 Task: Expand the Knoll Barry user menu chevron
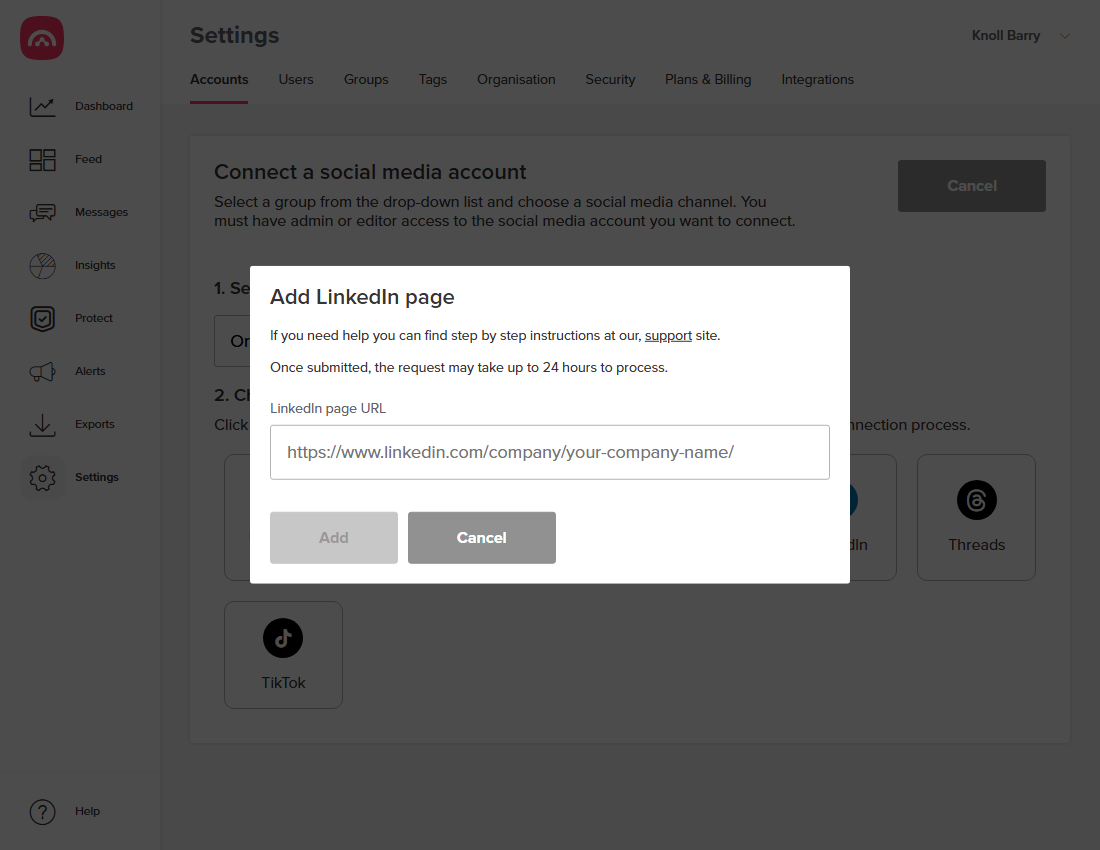[x=1064, y=36]
